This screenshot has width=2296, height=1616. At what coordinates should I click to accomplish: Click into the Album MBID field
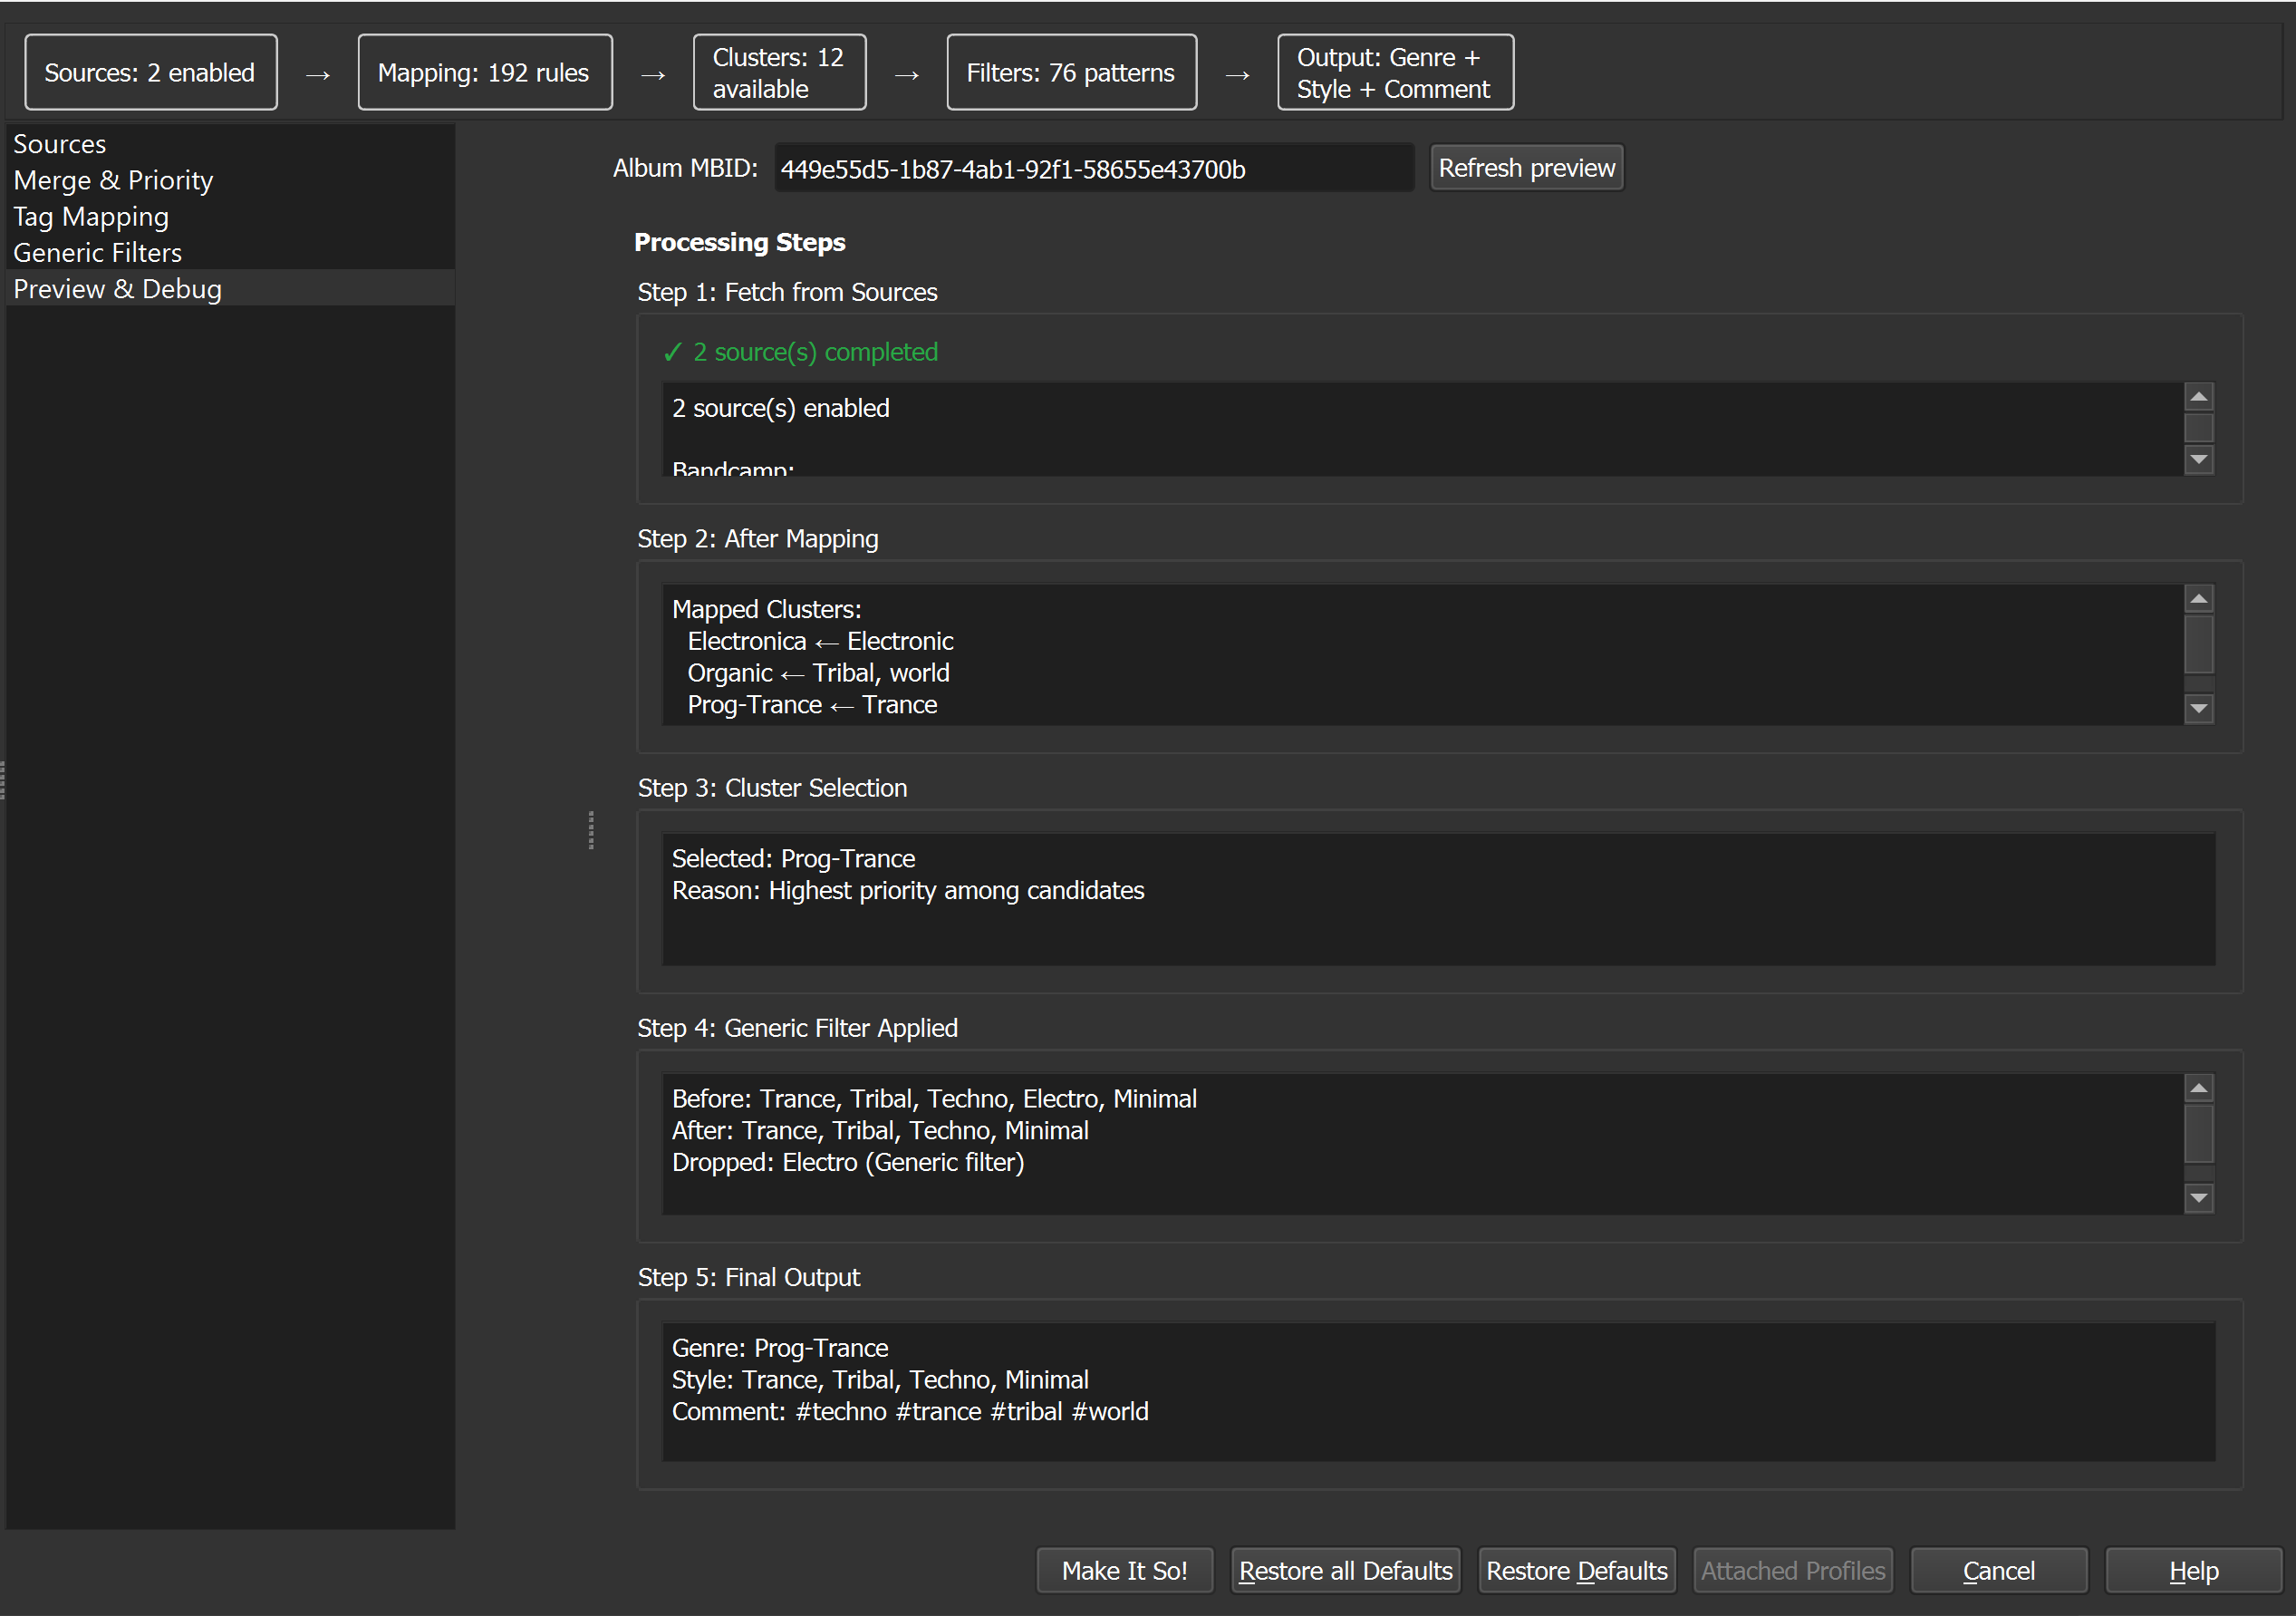pyautogui.click(x=1093, y=169)
